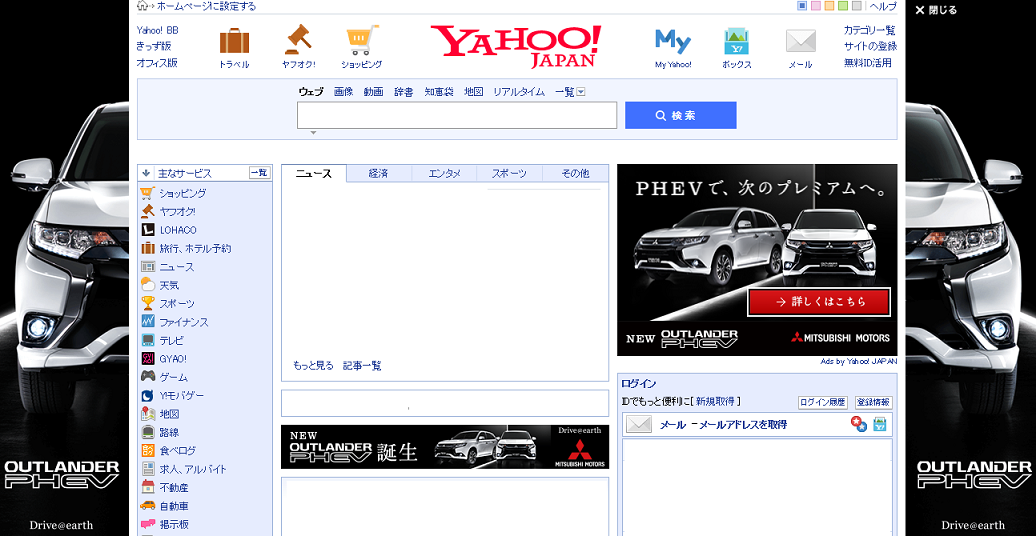Click the small triangle below the search box
The height and width of the screenshot is (536, 1036).
[313, 133]
